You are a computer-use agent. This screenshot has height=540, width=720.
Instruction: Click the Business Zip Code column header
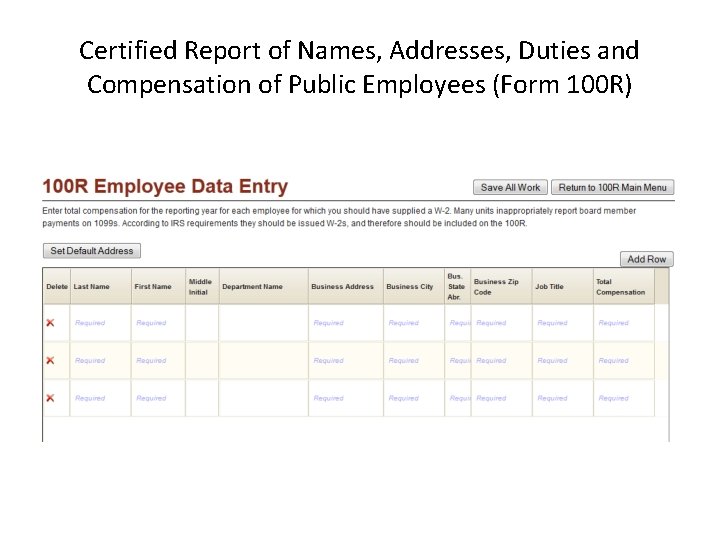coord(501,287)
